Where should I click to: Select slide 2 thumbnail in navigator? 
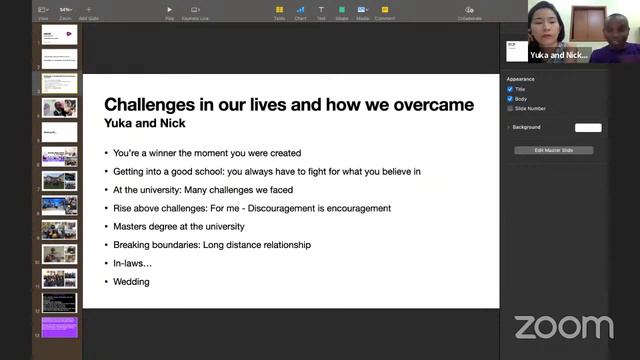pyautogui.click(x=60, y=59)
